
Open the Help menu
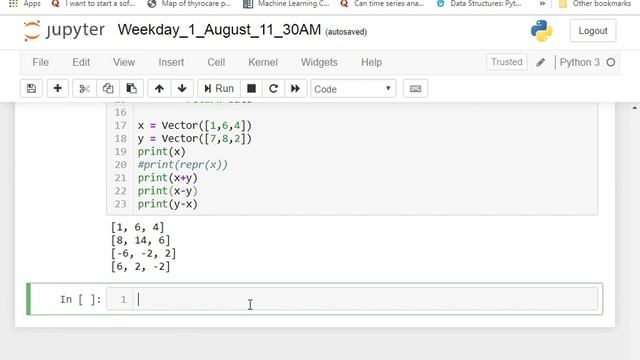(x=371, y=62)
